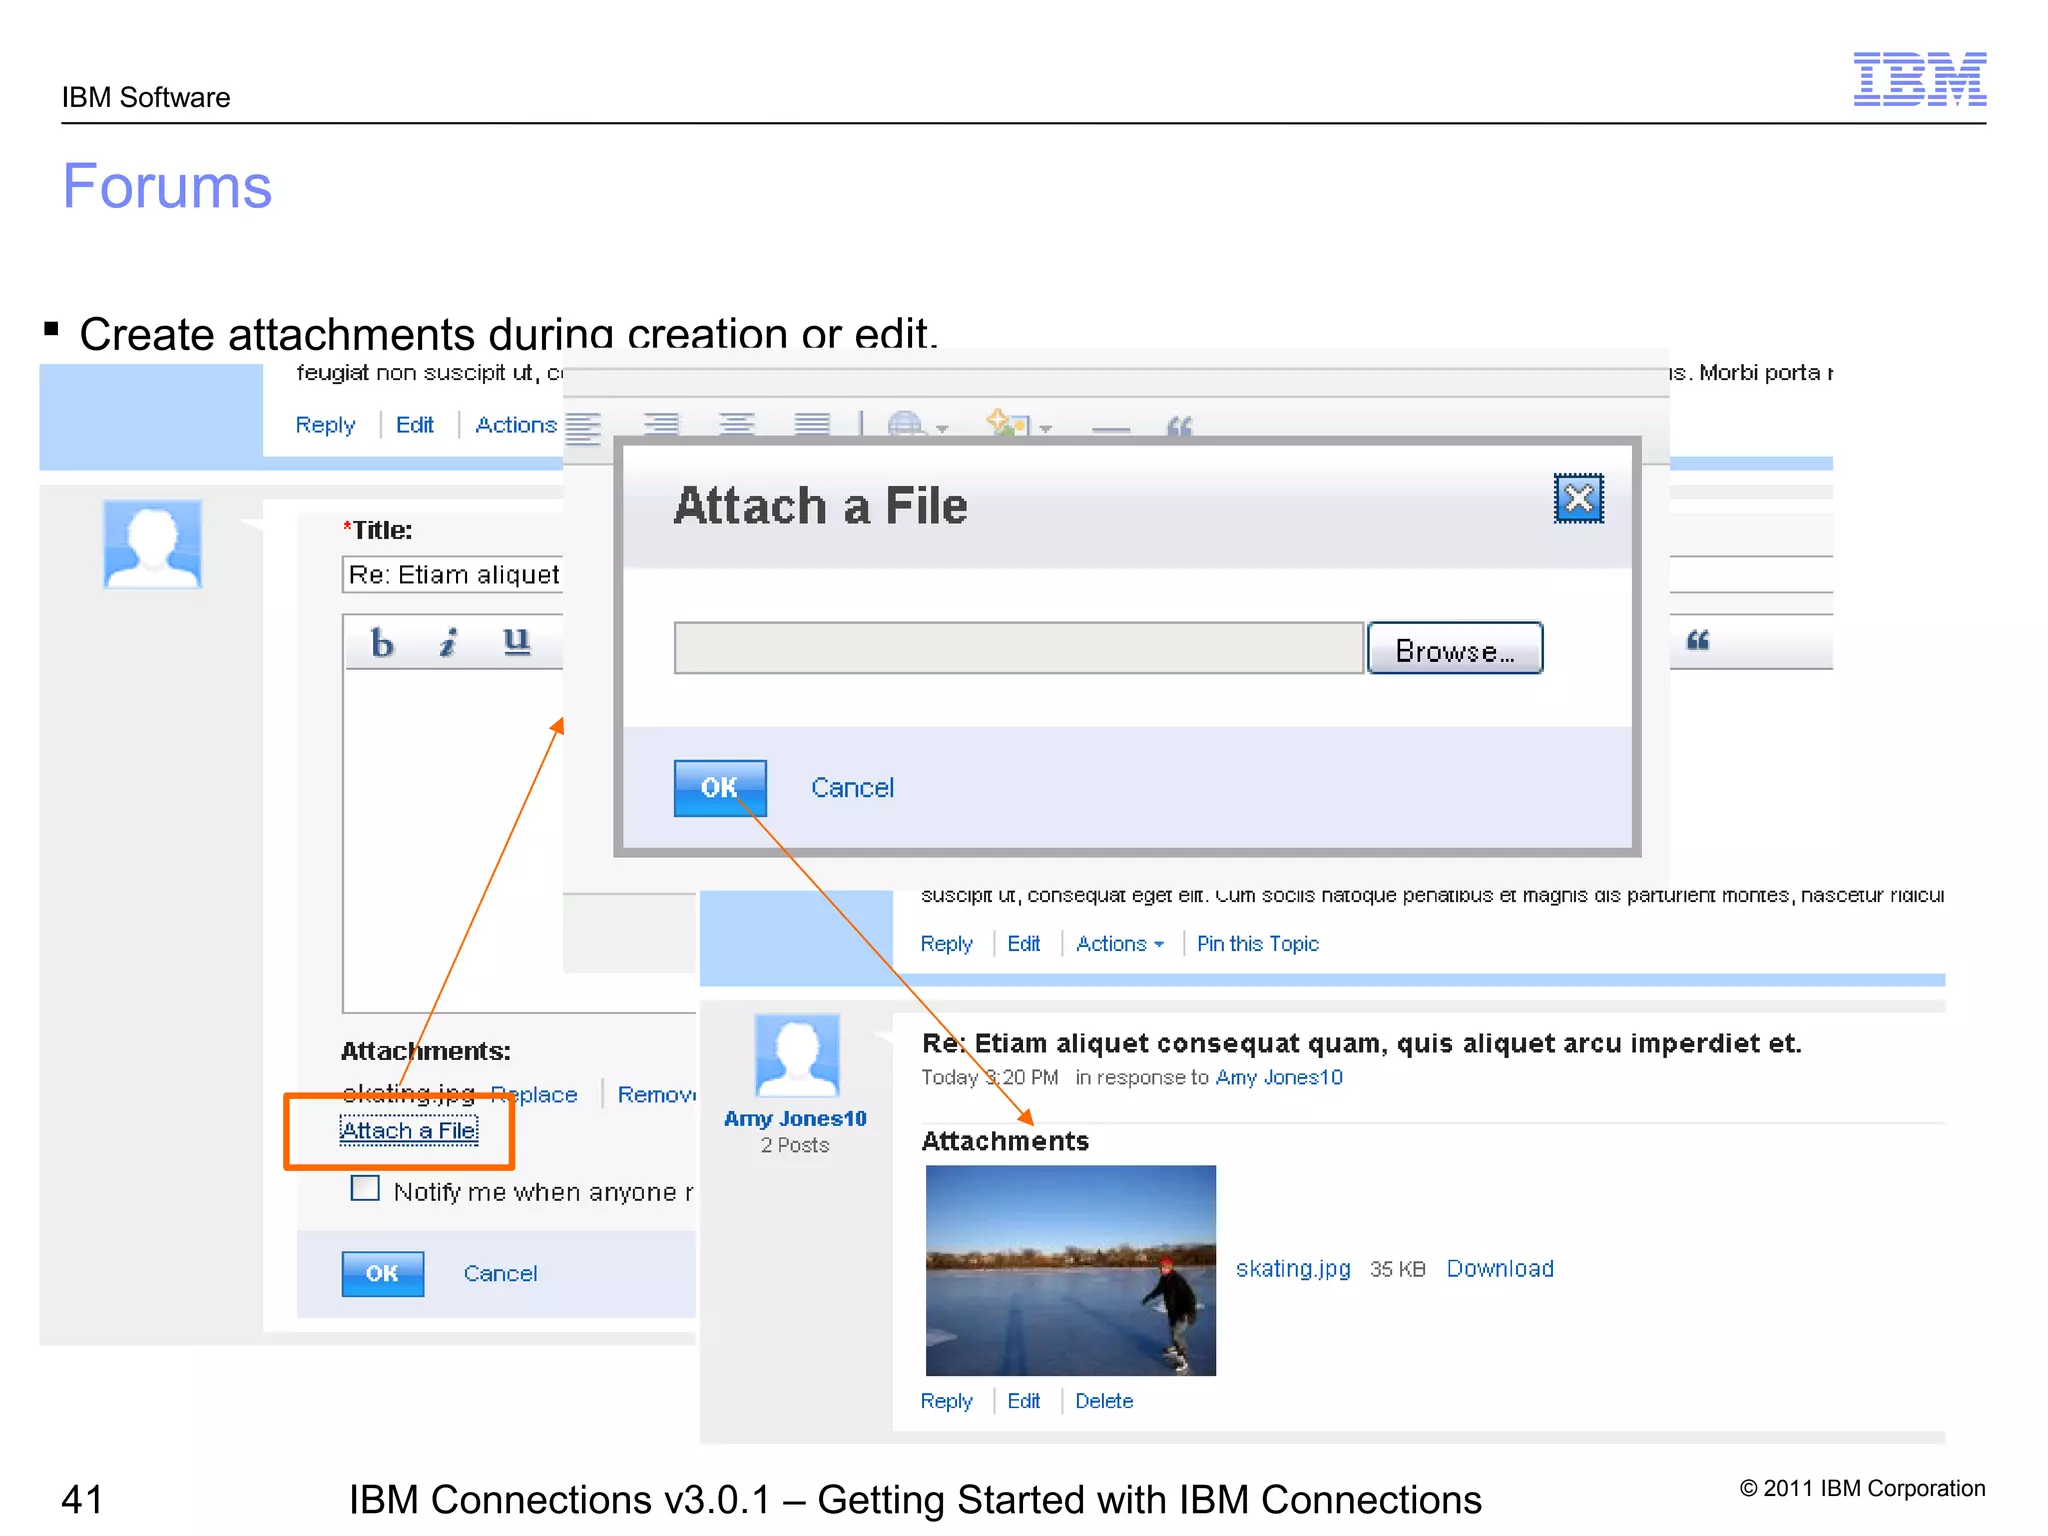Click the reply author's avatar placeholder
The height and width of the screenshot is (1536, 2048).
(x=152, y=544)
